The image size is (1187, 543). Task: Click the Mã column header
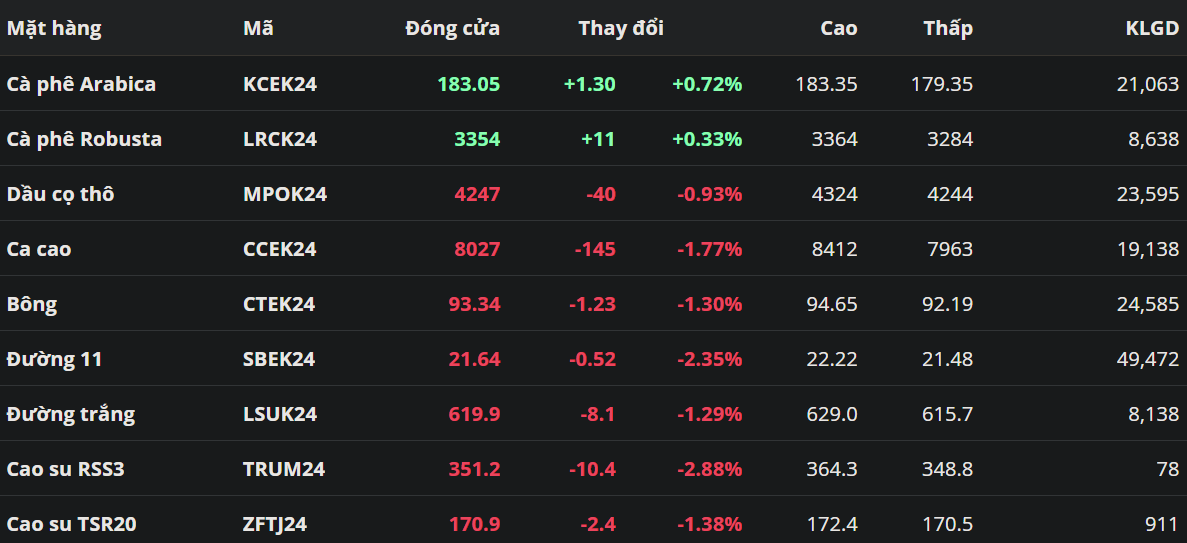(258, 28)
